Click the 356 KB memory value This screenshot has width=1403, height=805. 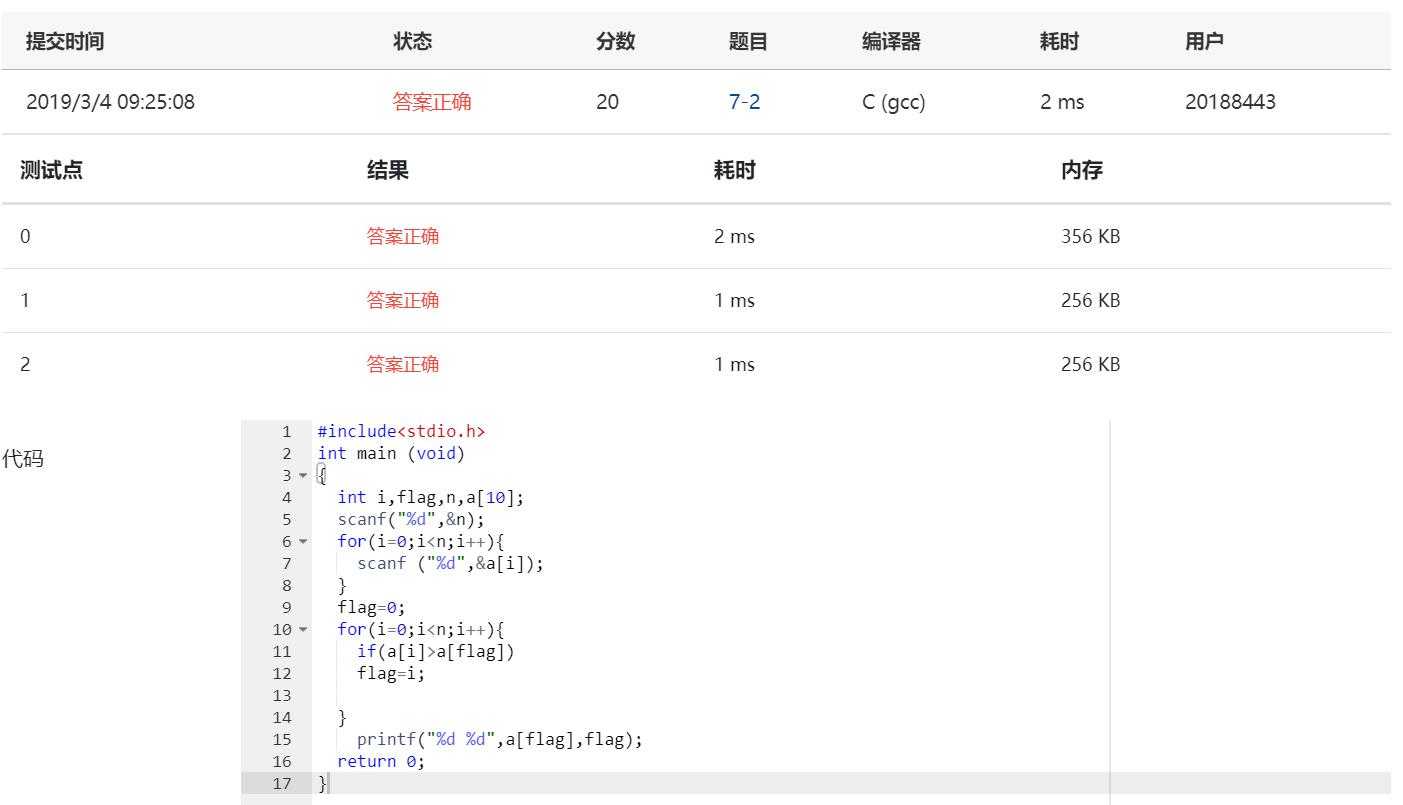[1091, 236]
